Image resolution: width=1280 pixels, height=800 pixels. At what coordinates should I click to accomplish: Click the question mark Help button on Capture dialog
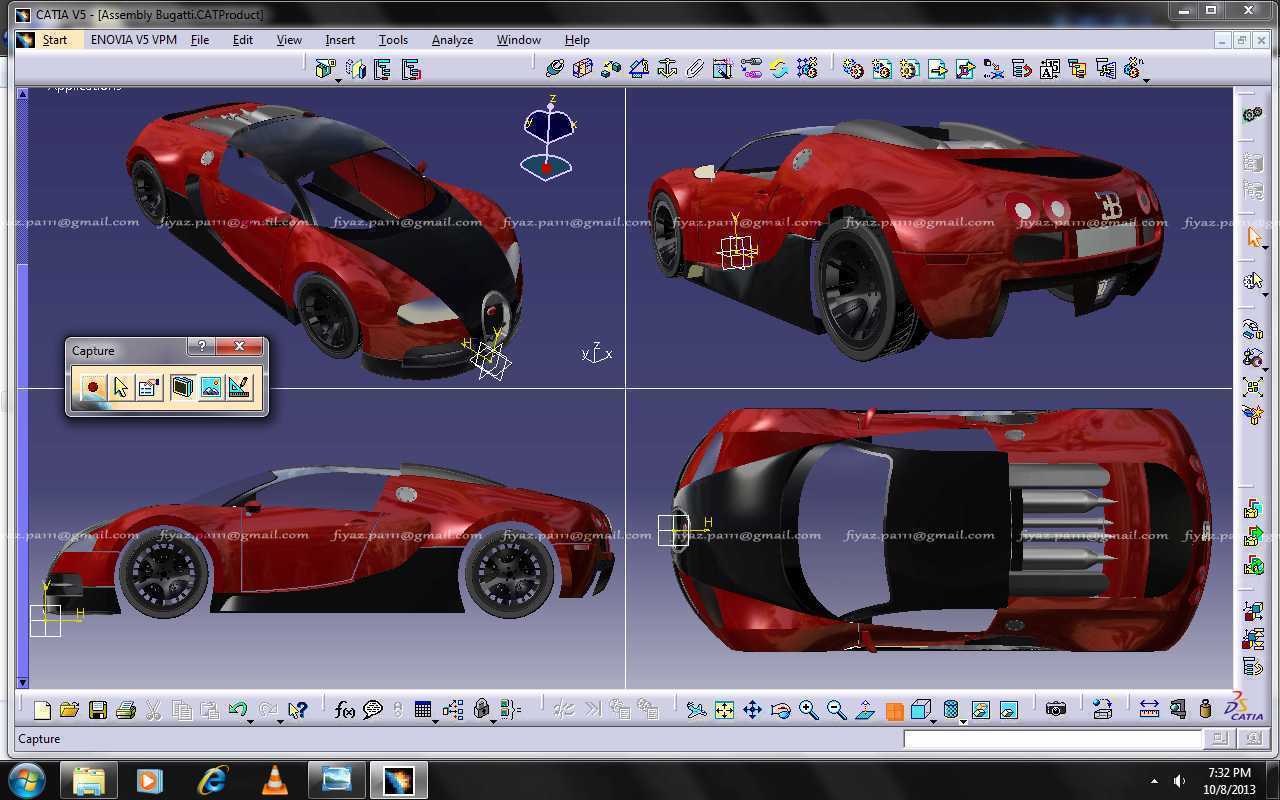coord(201,346)
